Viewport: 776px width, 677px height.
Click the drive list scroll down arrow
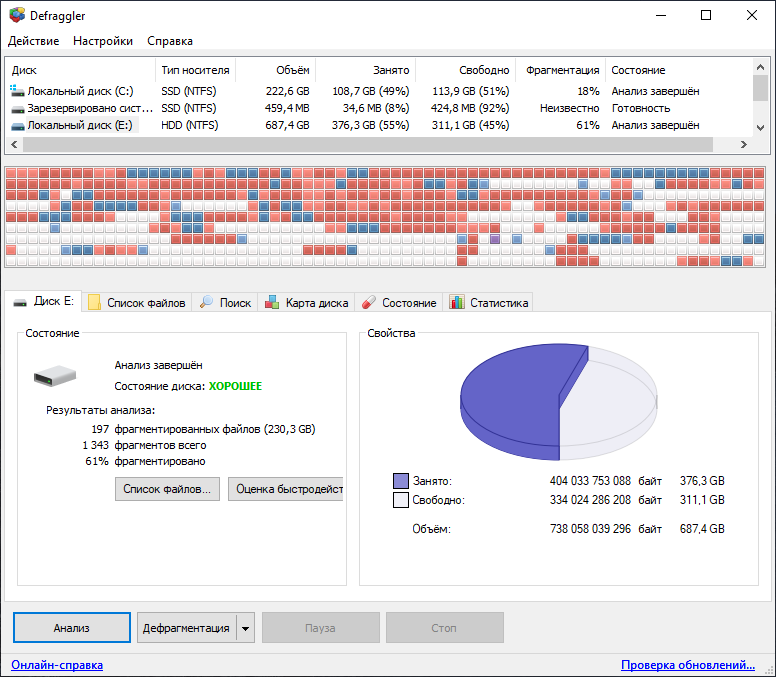761,128
